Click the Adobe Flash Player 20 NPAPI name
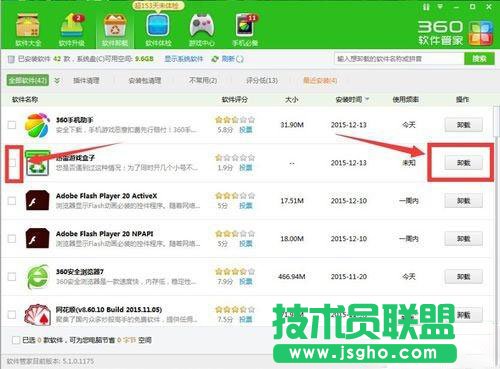 104,234
